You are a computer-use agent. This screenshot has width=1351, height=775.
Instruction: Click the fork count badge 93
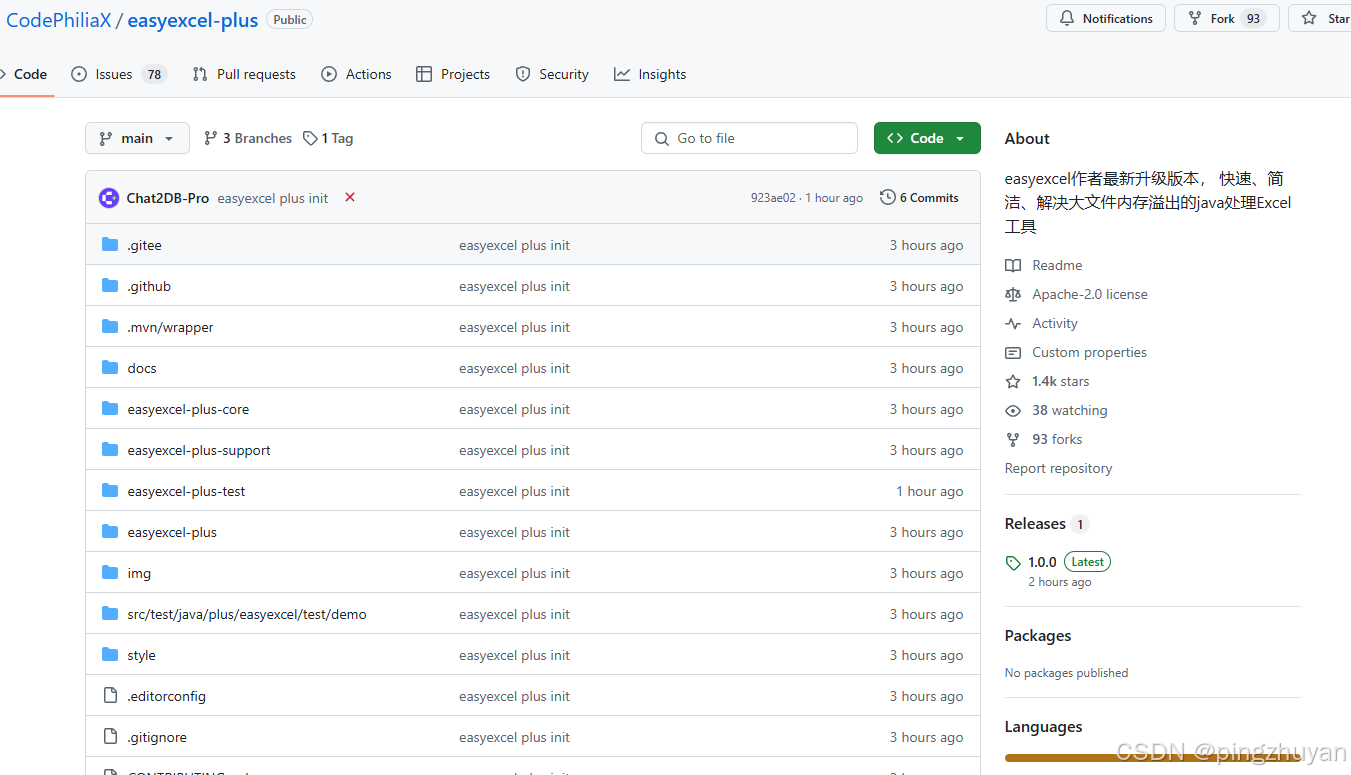[x=1253, y=19]
